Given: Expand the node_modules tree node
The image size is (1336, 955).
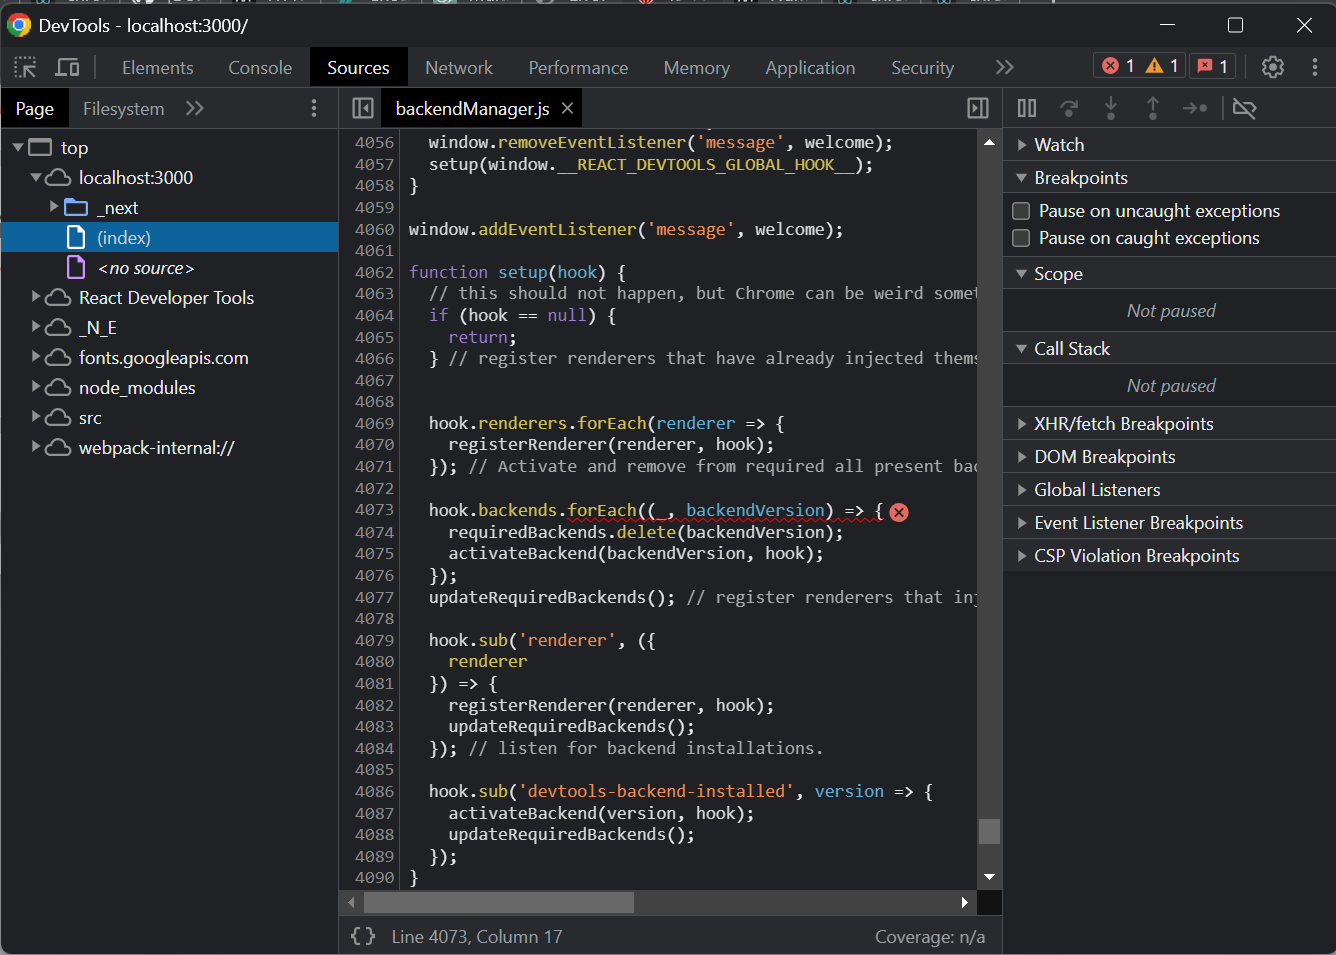Looking at the screenshot, I should coord(35,387).
